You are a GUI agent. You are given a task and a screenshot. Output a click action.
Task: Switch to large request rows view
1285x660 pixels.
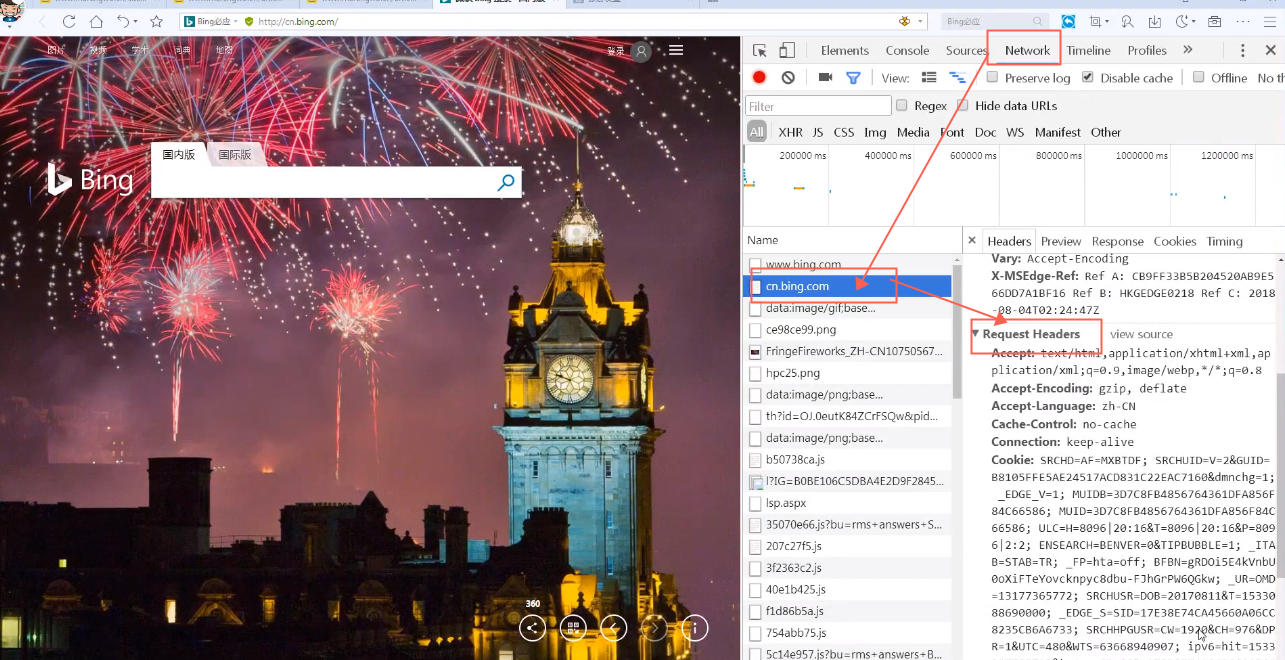click(x=929, y=77)
